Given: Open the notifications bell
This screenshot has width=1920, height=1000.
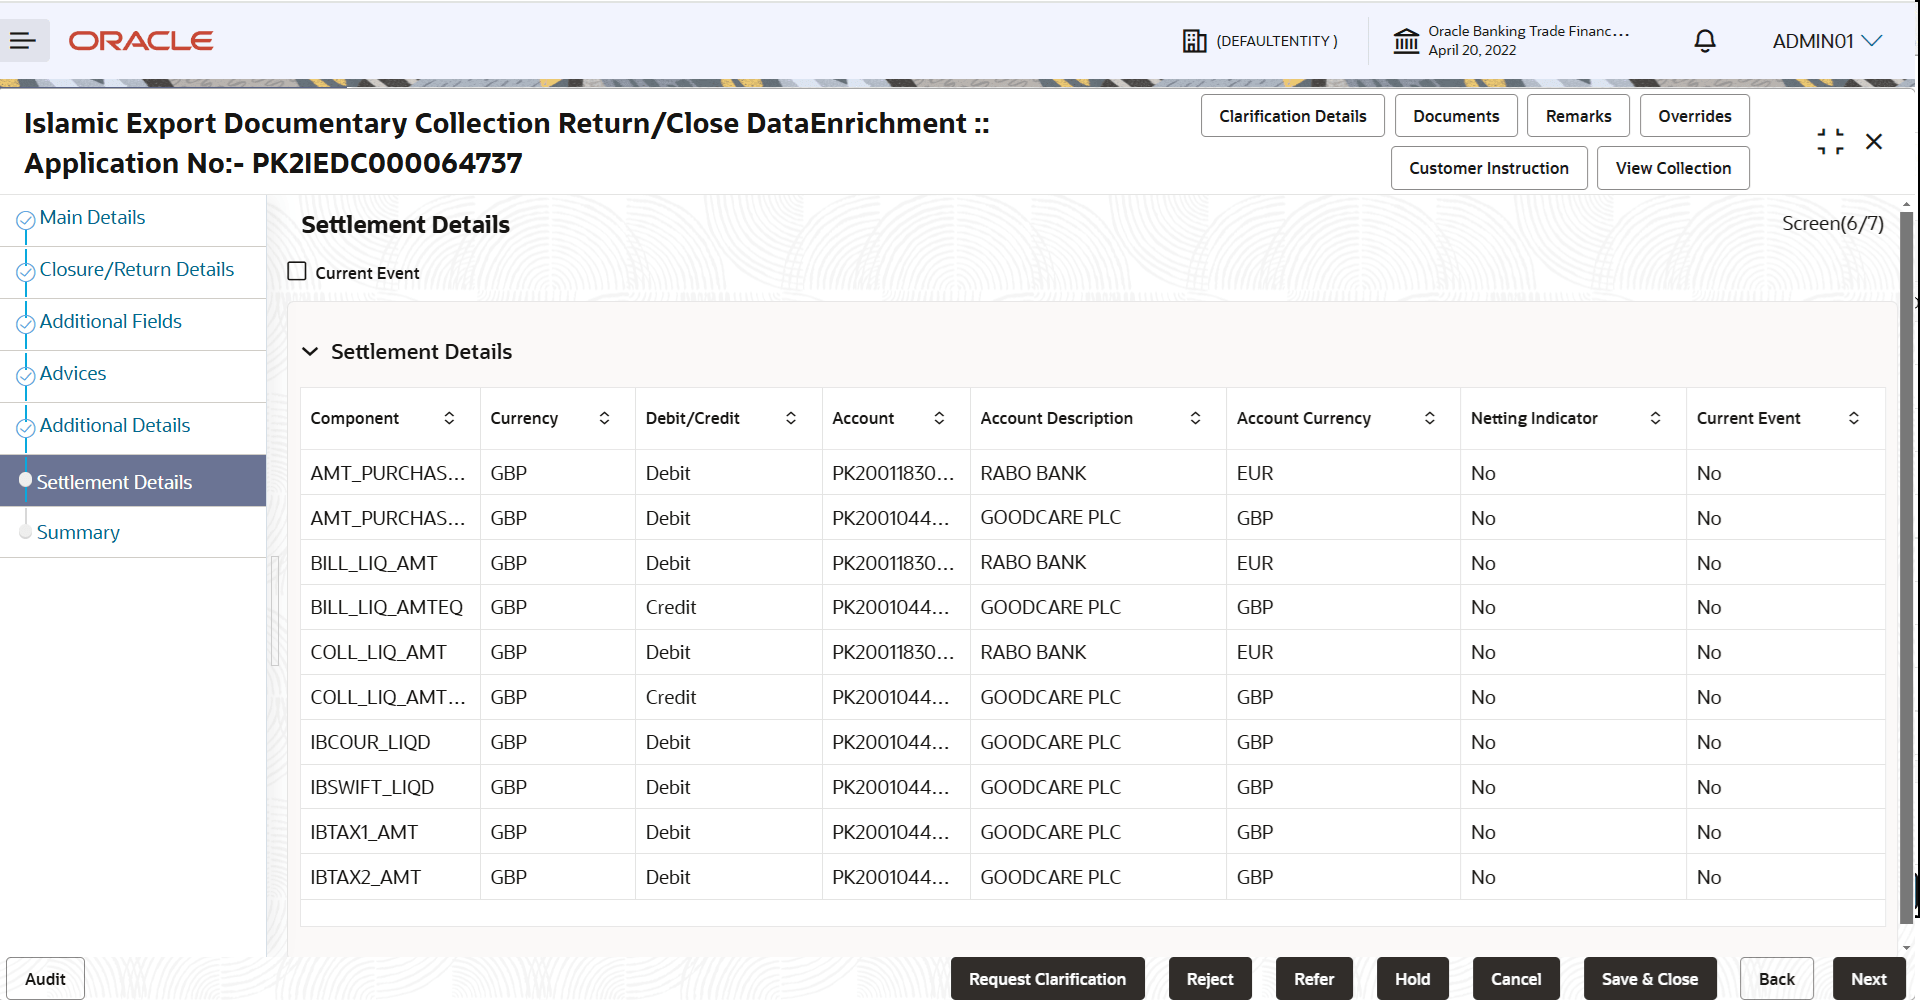Looking at the screenshot, I should [1705, 41].
